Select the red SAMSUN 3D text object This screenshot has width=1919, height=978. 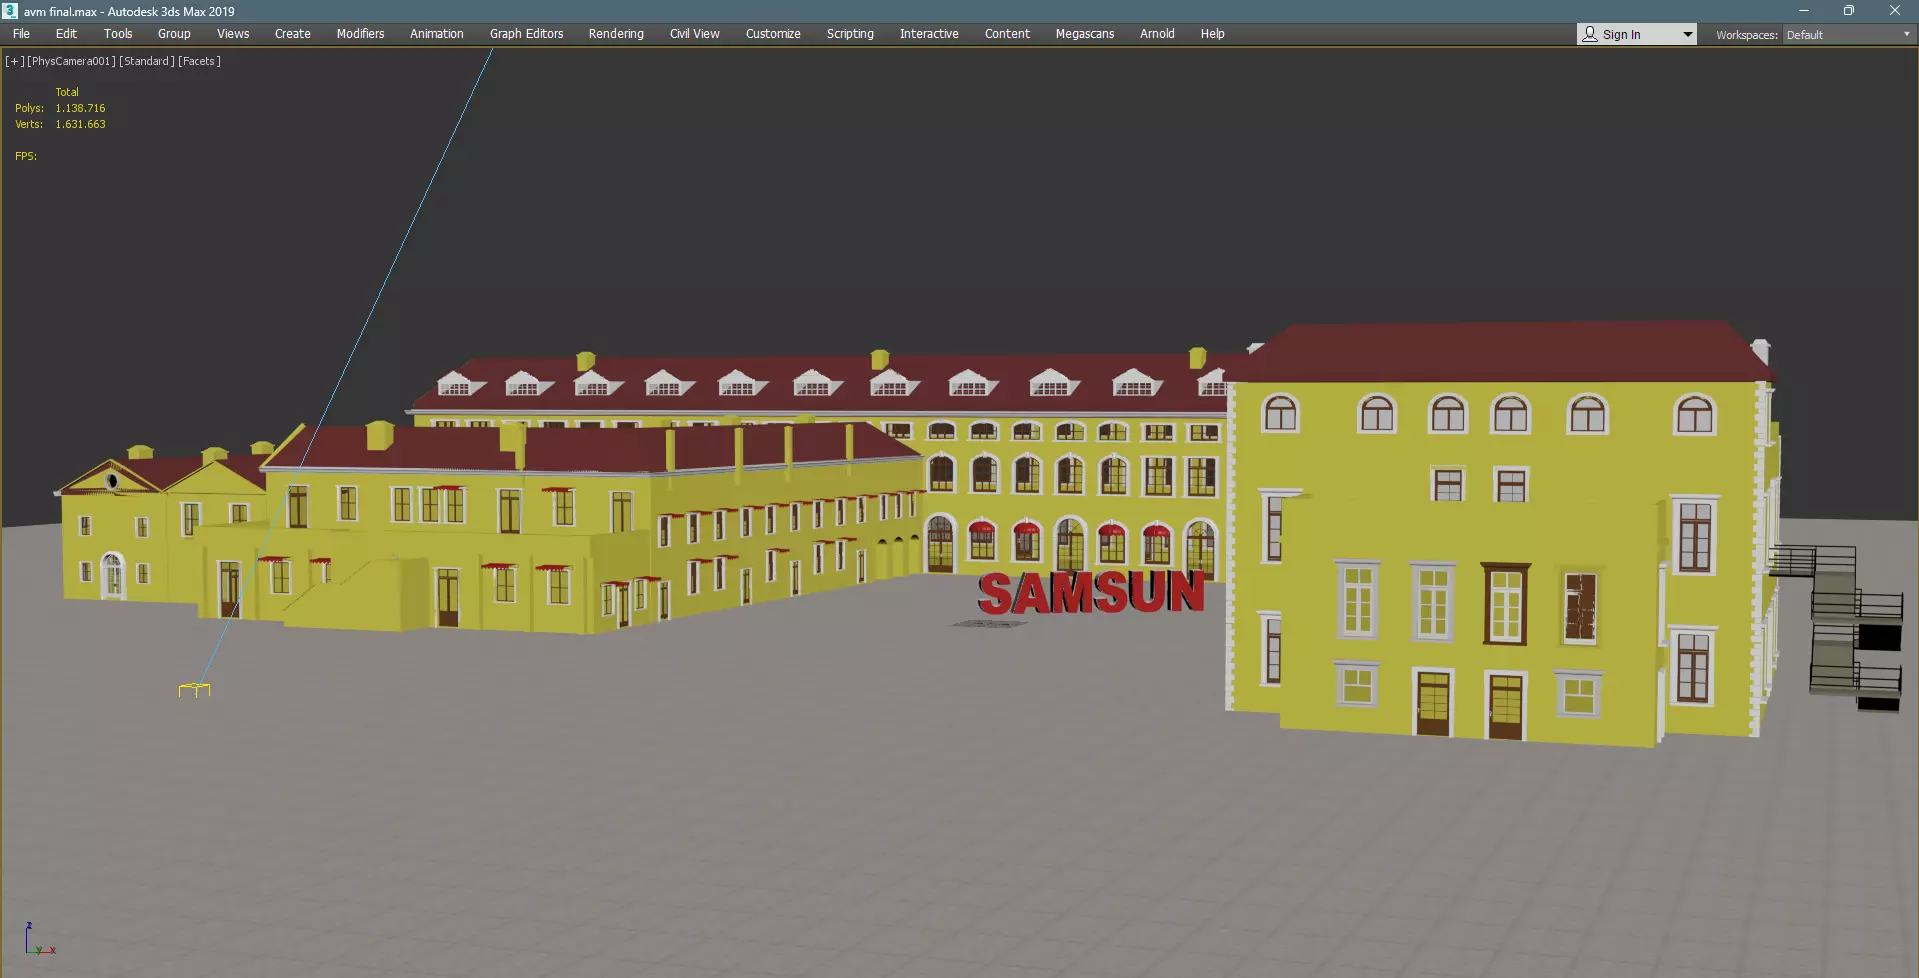pyautogui.click(x=1091, y=593)
